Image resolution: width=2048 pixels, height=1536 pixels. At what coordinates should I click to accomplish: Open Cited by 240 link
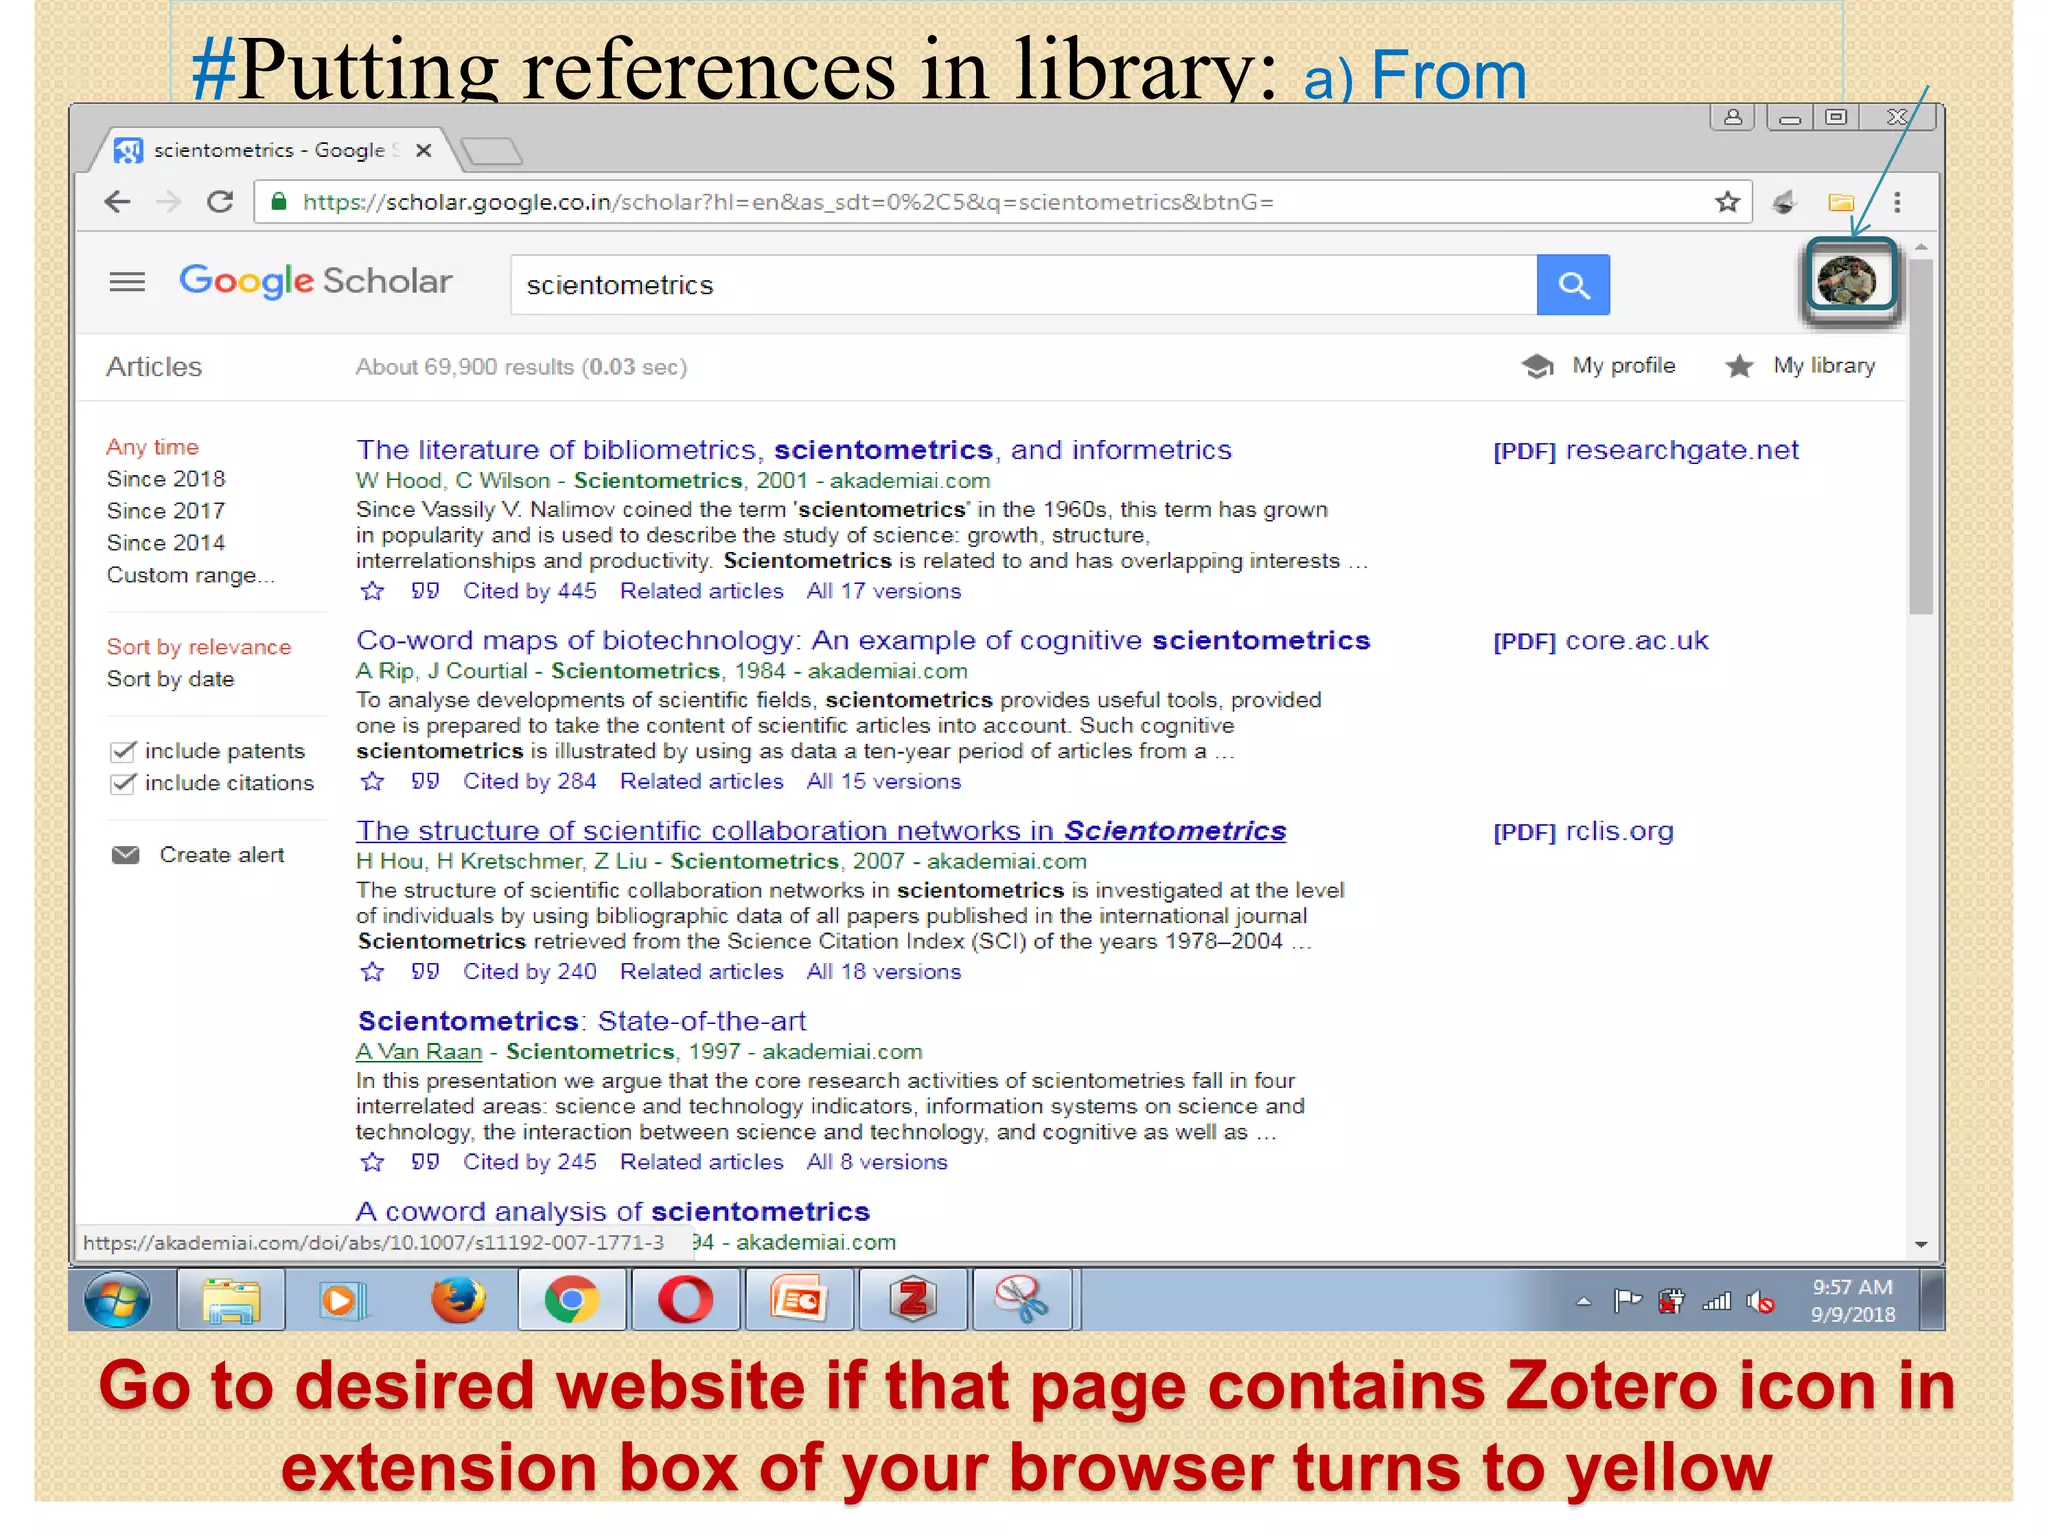point(530,971)
